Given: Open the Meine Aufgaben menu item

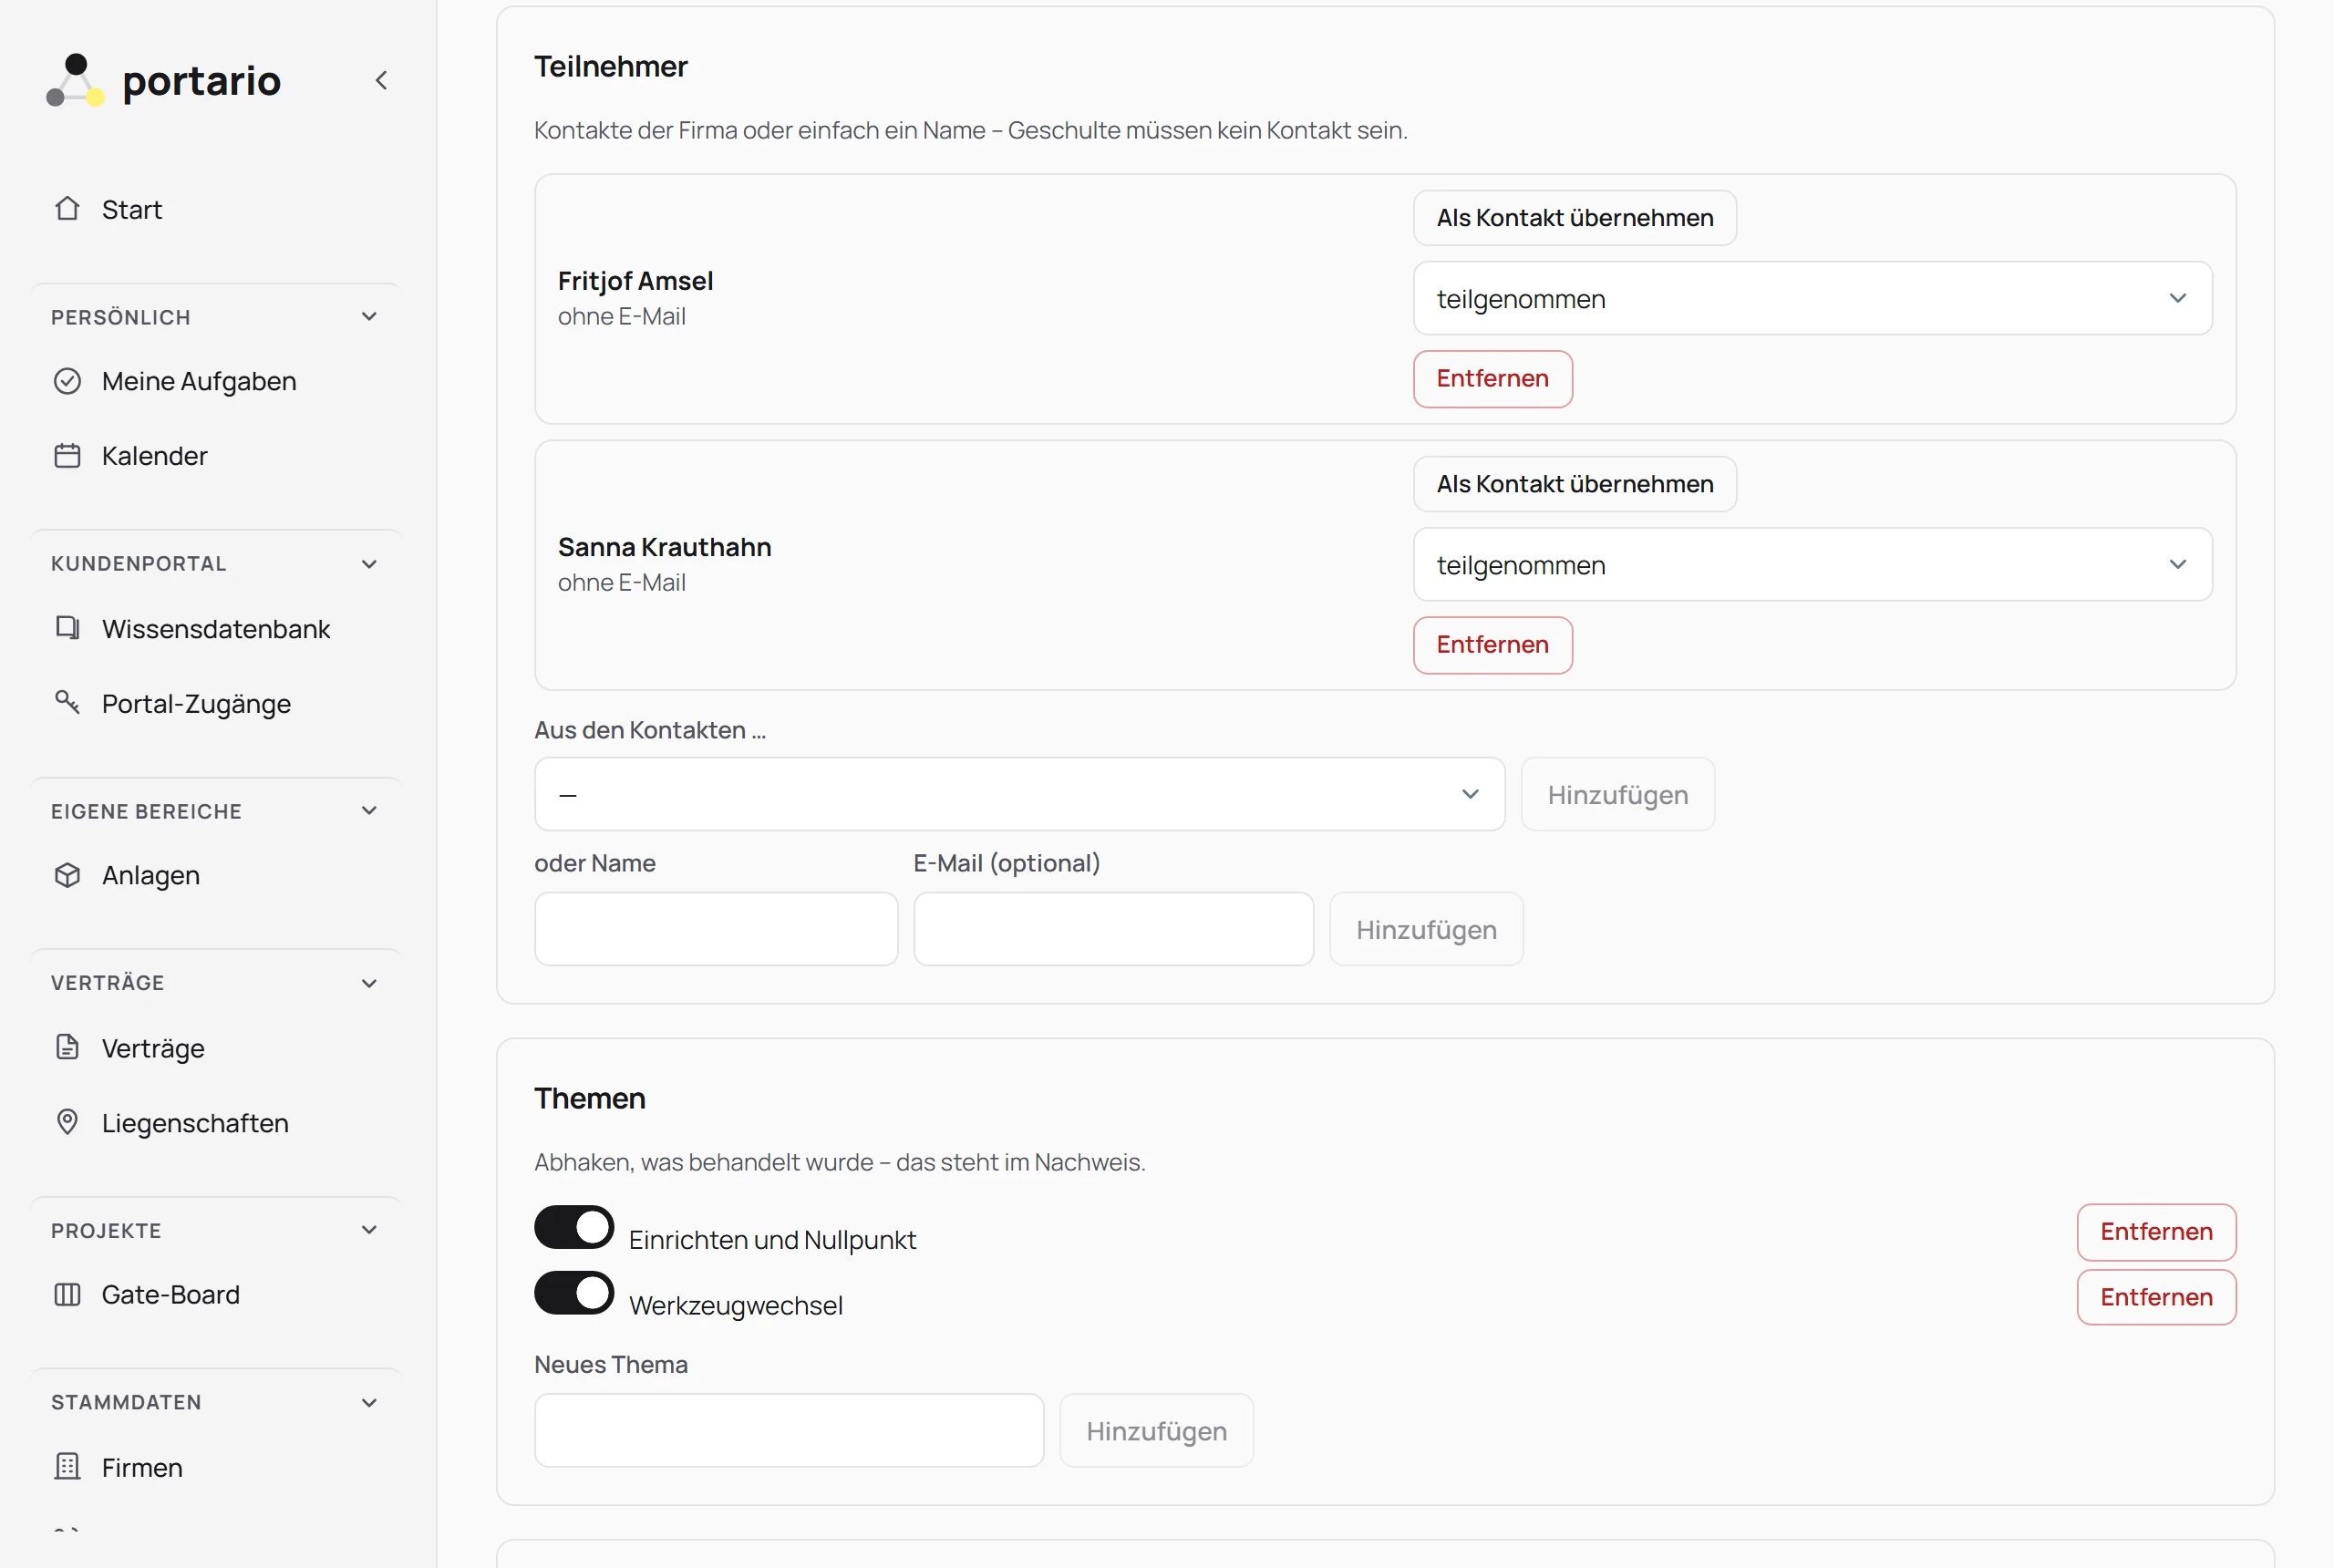Looking at the screenshot, I should tap(215, 381).
